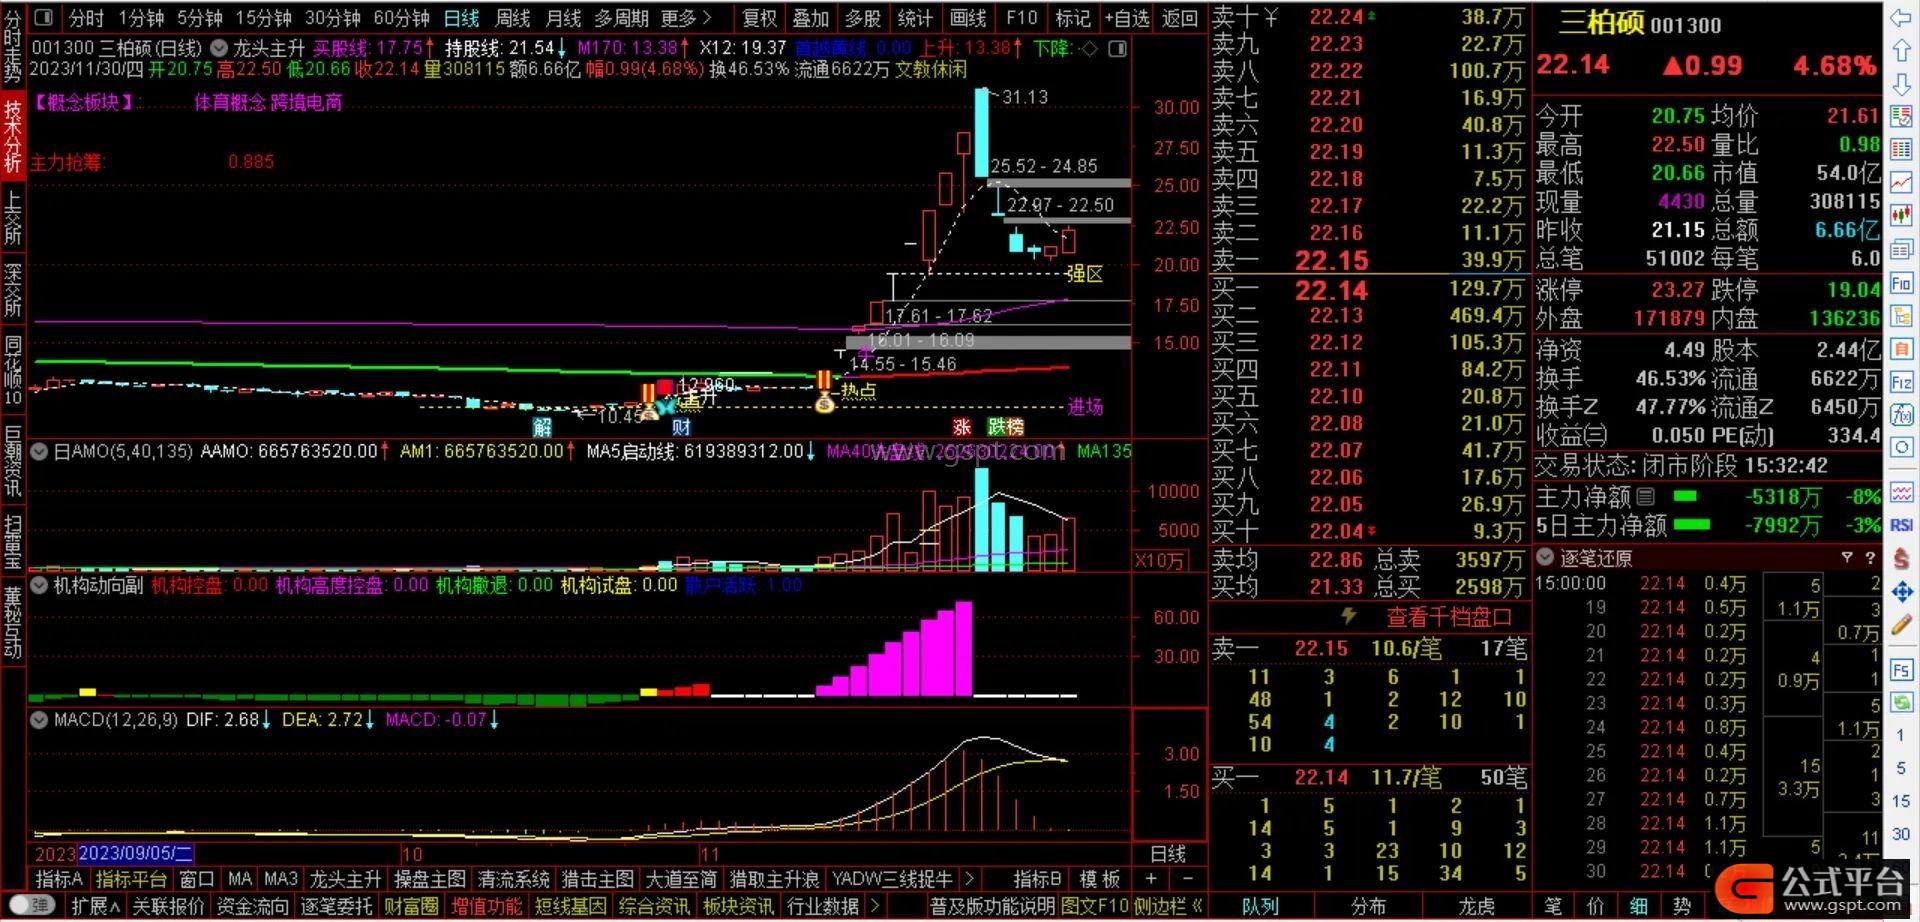
Task: Click the question mark help icon in 逐笔还原
Action: pos(1870,558)
